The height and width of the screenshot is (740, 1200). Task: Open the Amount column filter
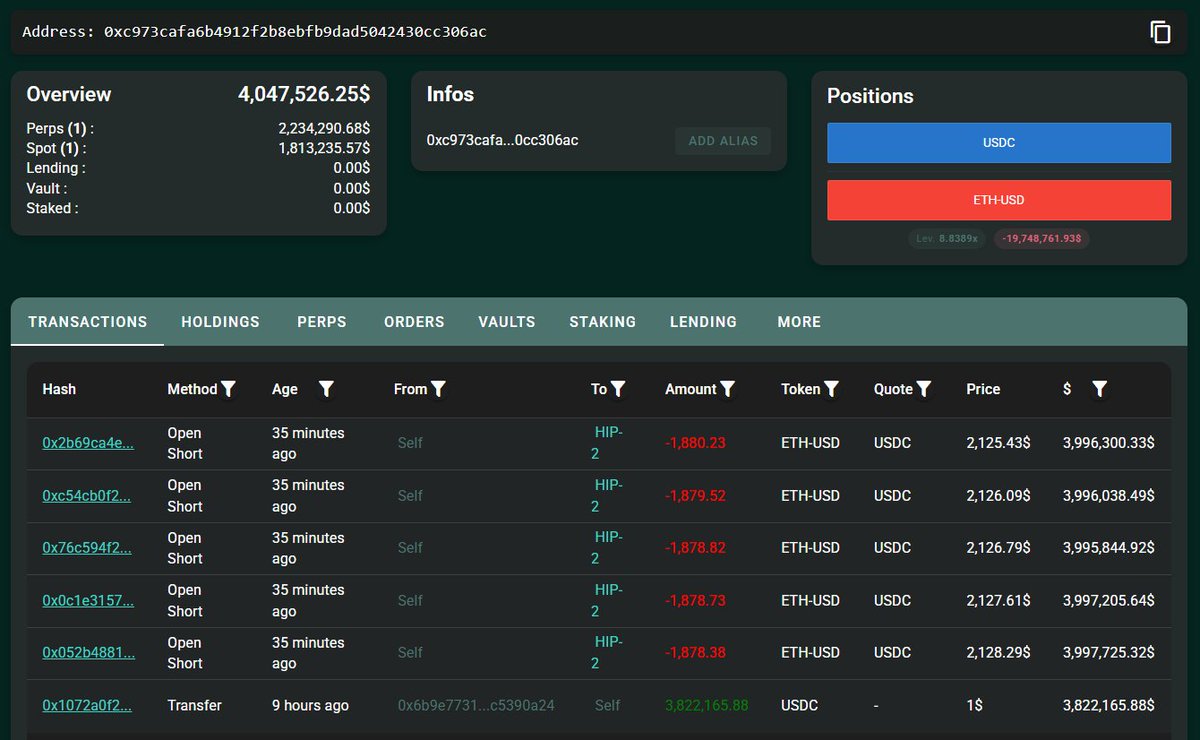(x=727, y=389)
